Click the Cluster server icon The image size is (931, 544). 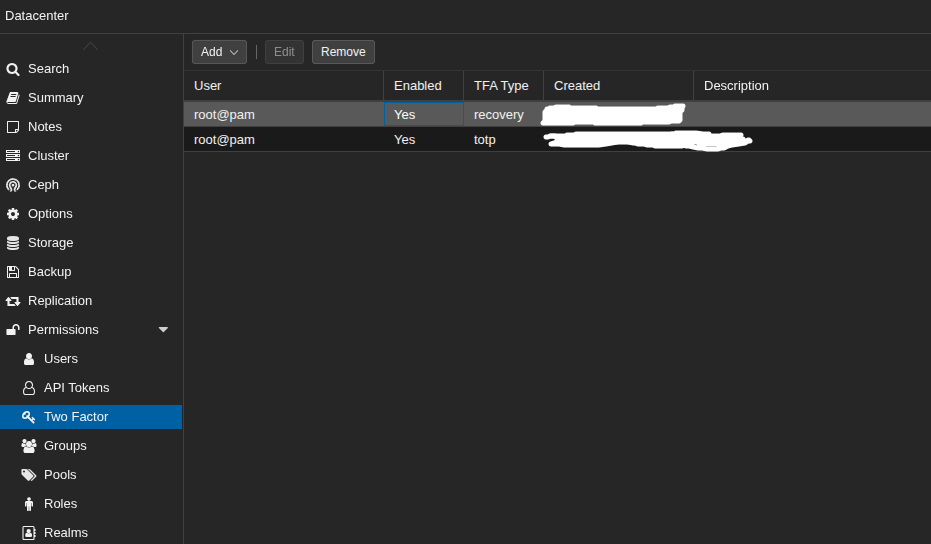(x=12, y=156)
